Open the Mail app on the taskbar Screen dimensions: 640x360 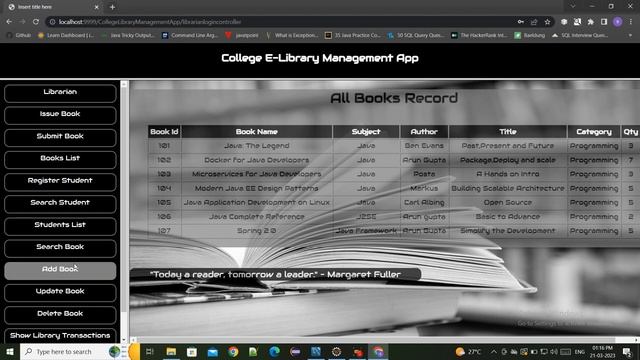pyautogui.click(x=213, y=351)
